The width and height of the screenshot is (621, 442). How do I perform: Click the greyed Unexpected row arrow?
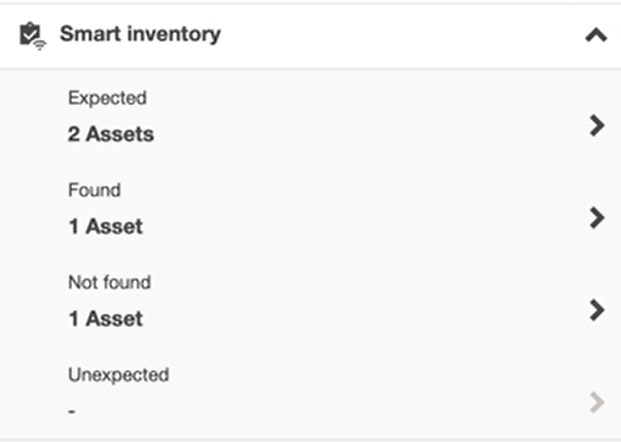(597, 402)
